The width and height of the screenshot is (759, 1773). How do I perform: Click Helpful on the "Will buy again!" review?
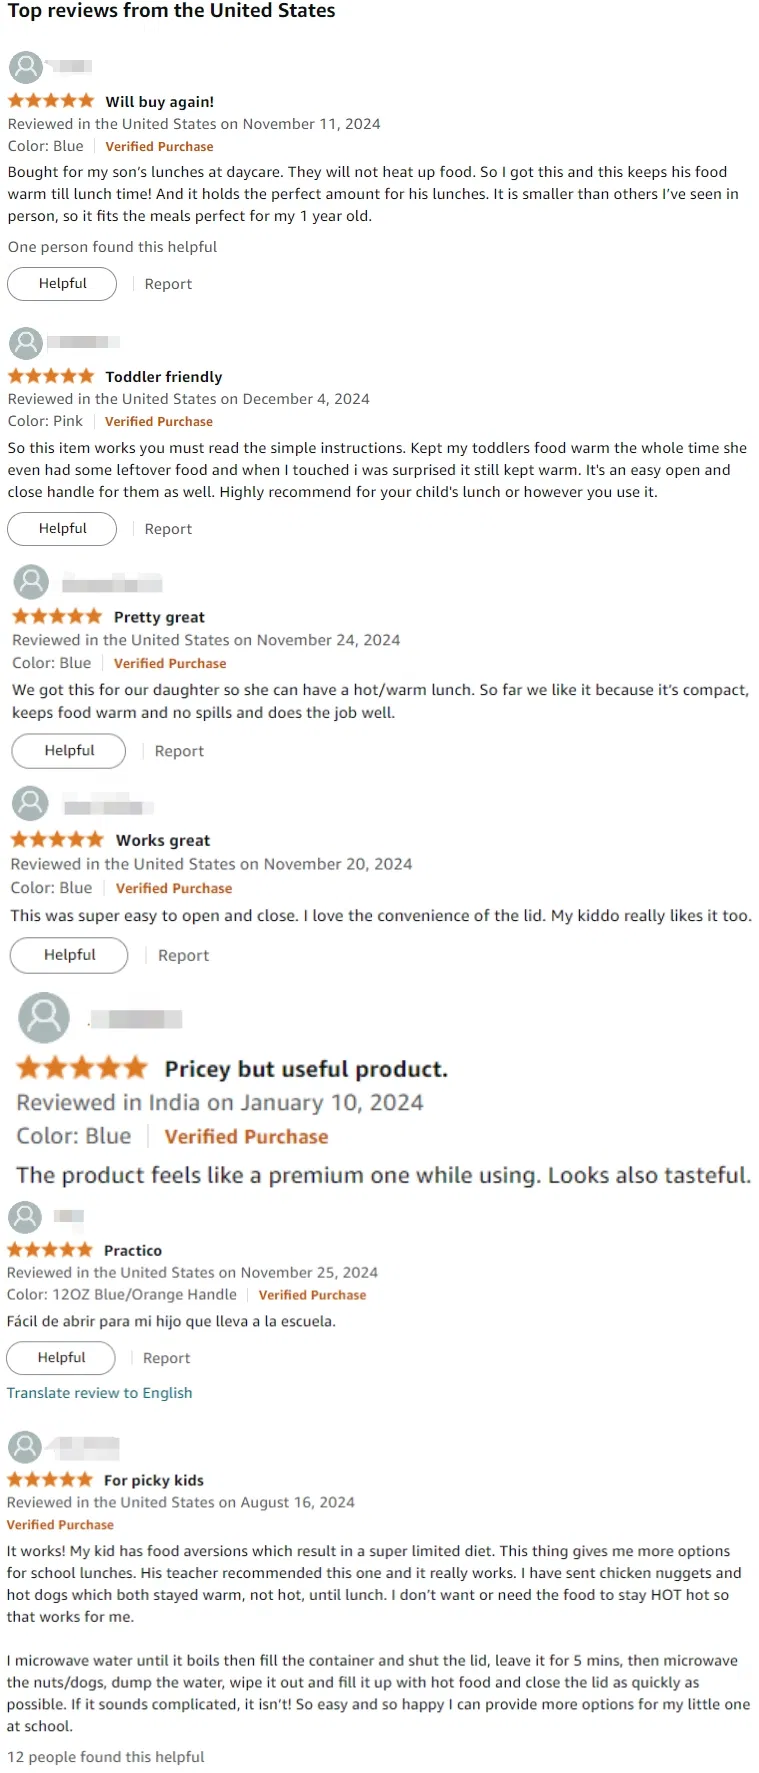tap(61, 283)
